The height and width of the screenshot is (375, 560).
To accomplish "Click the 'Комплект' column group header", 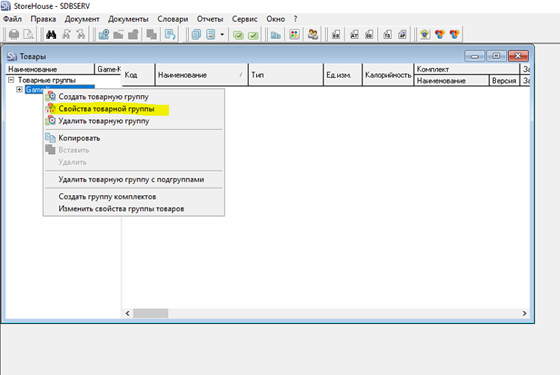I will point(466,69).
